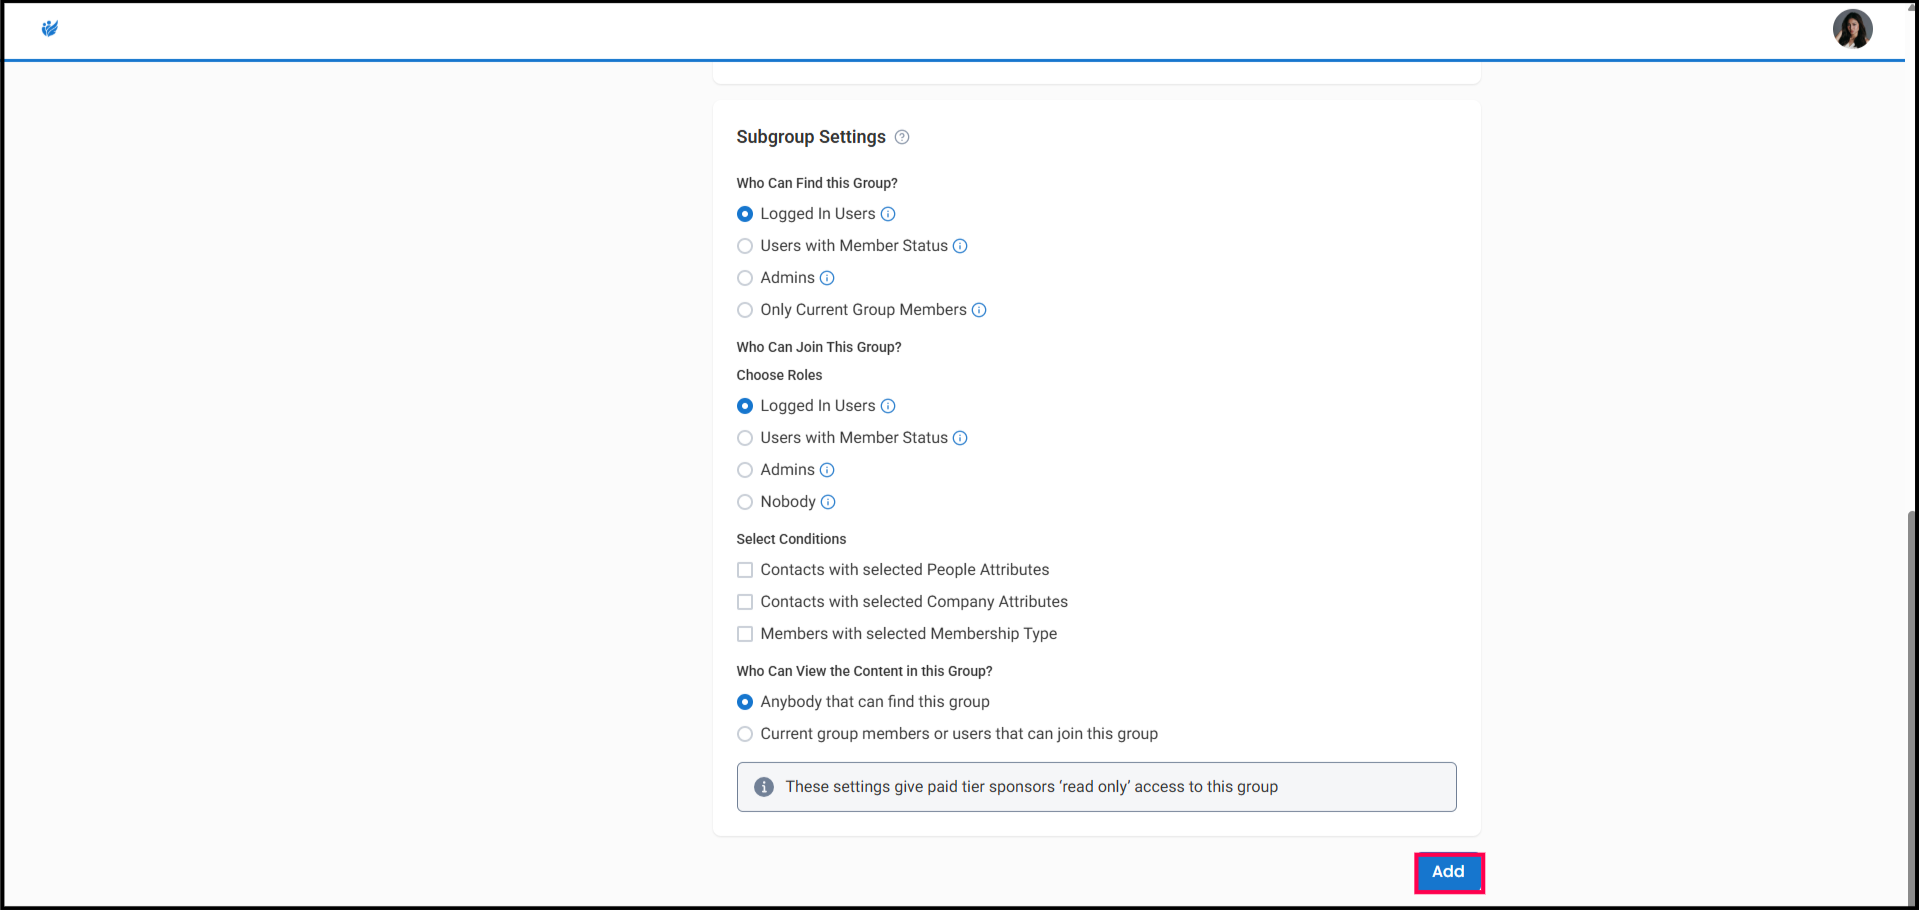The width and height of the screenshot is (1919, 910).
Task: Click help icon beside Subgroup Settings
Action: pyautogui.click(x=901, y=137)
